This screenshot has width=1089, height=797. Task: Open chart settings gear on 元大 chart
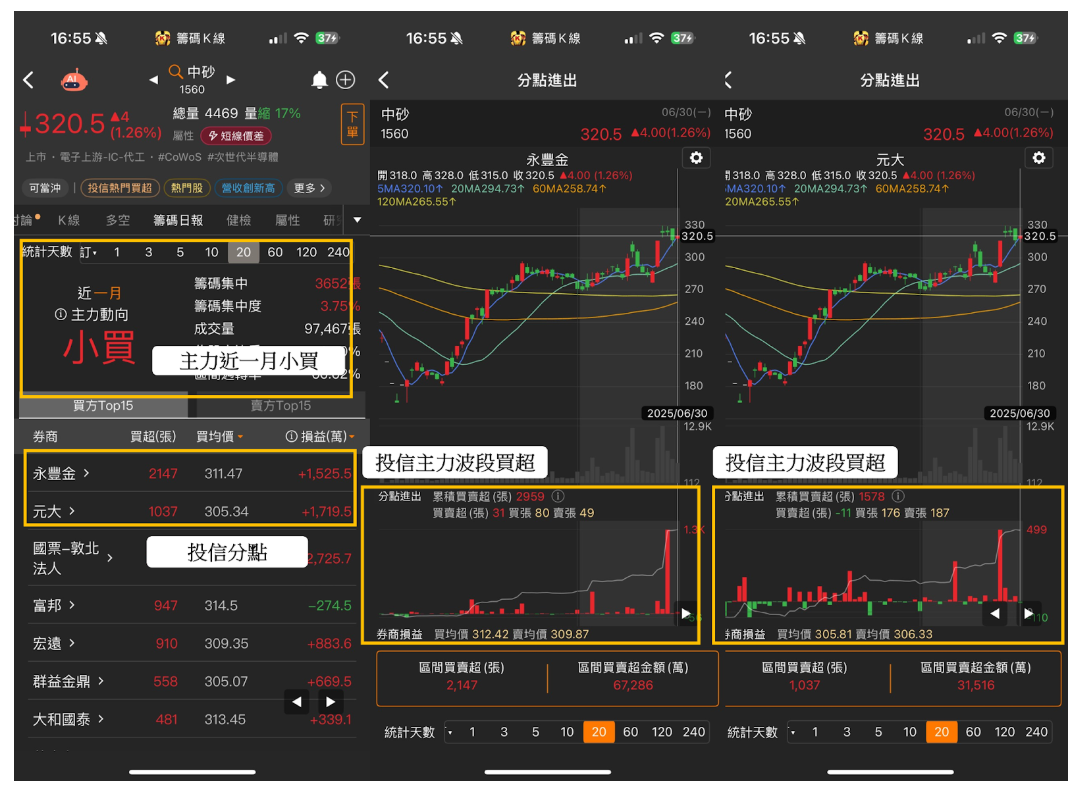(1039, 158)
